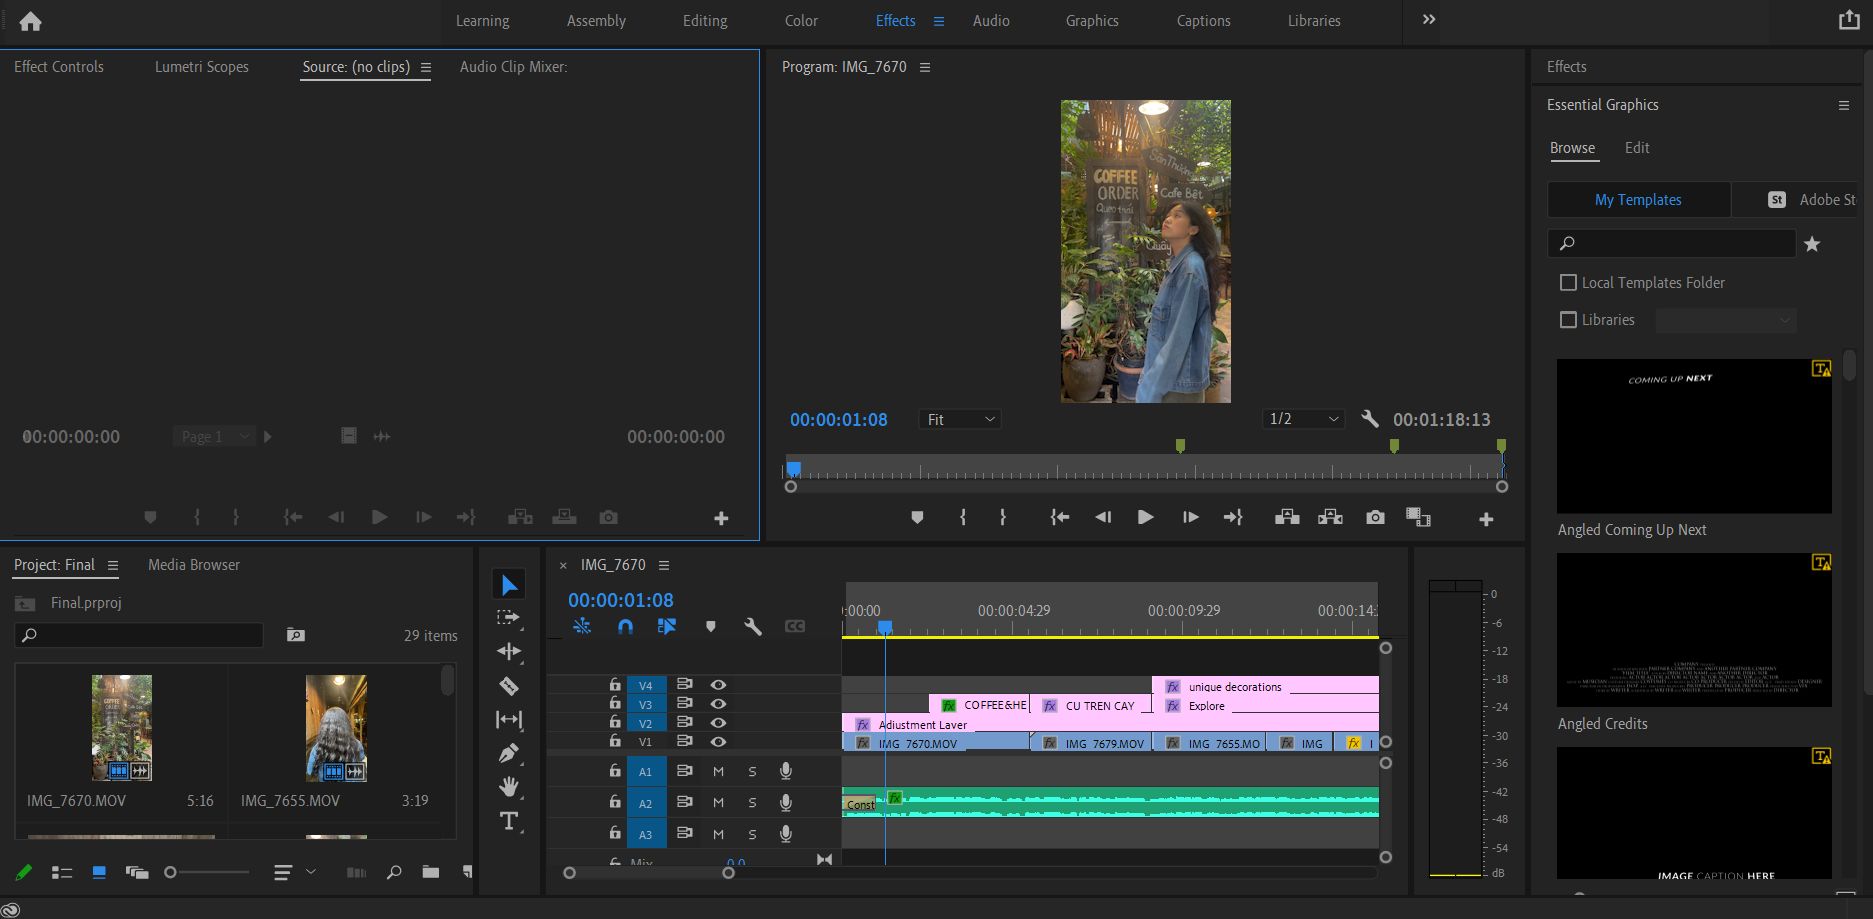Viewport: 1873px width, 919px height.
Task: Click the Home icon
Action: 31,20
